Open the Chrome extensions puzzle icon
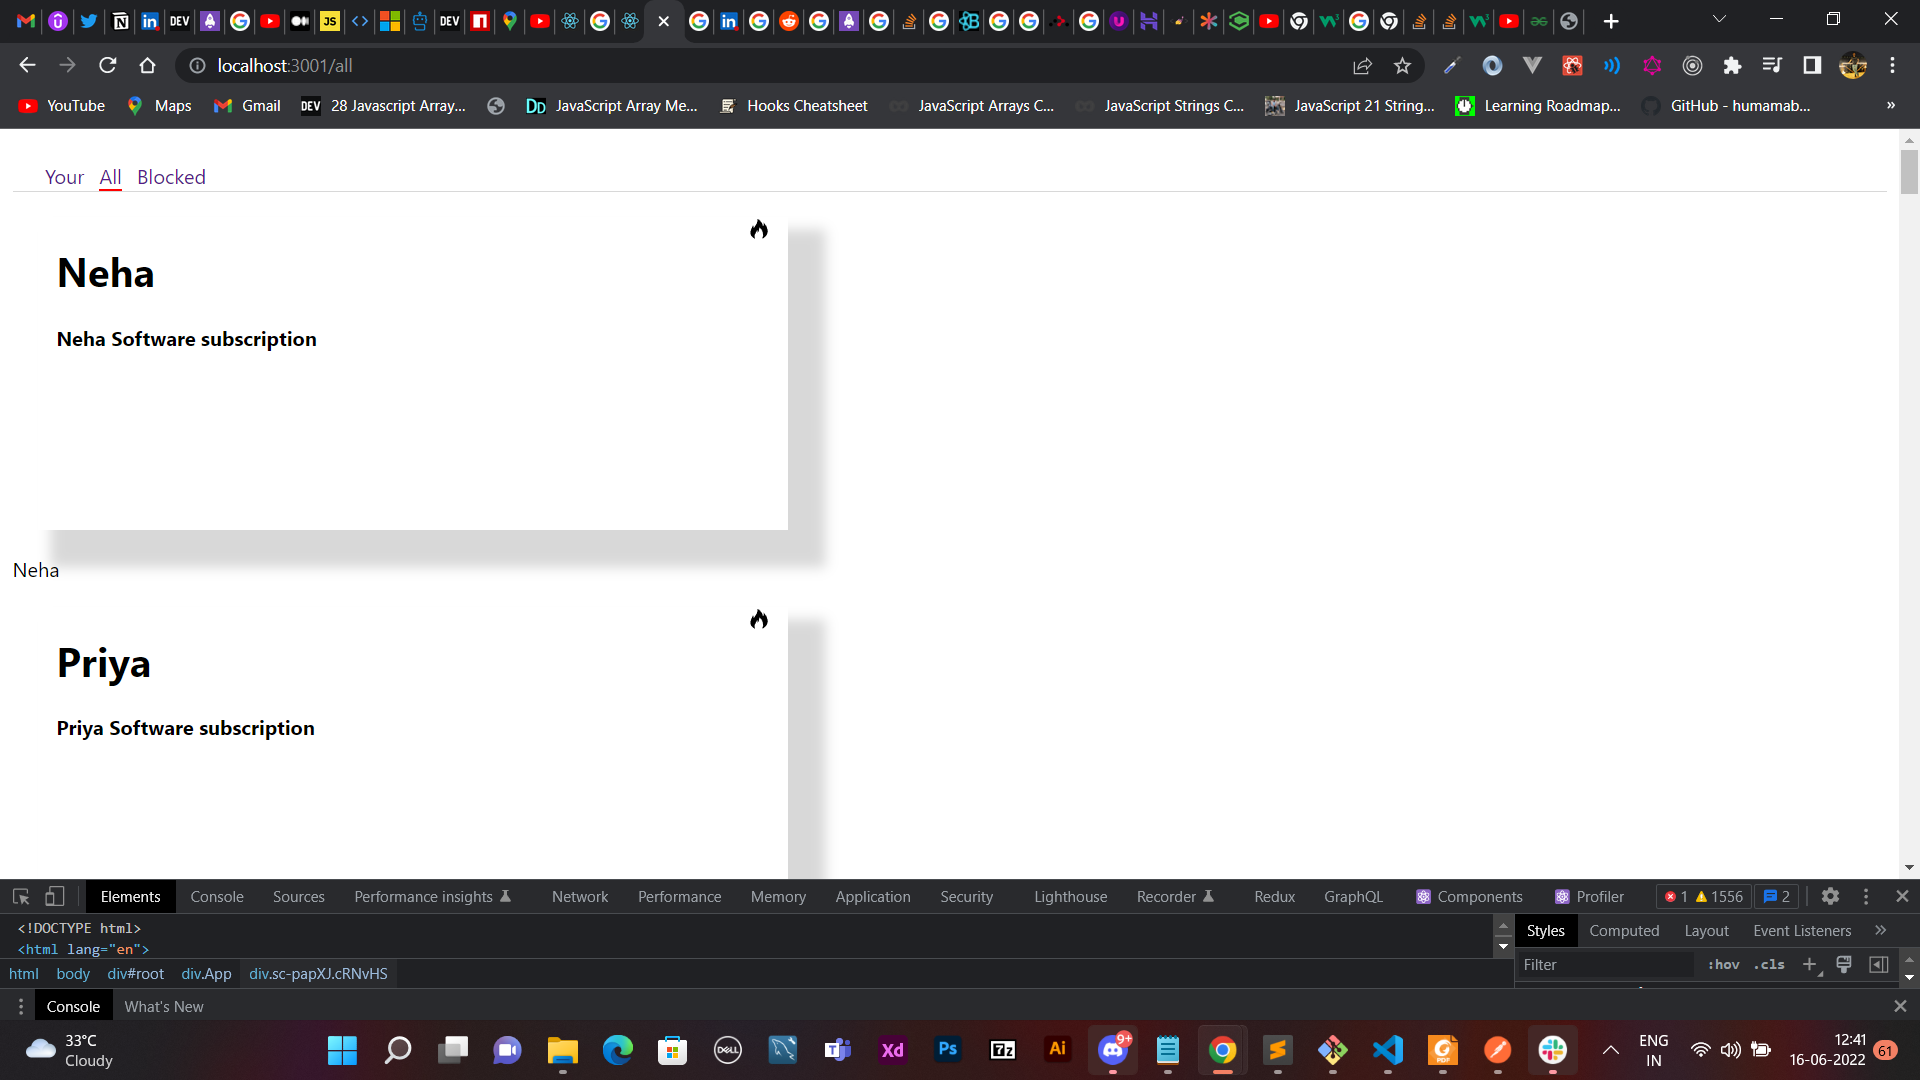Screen dimensions: 1920x1080 (x=1732, y=66)
